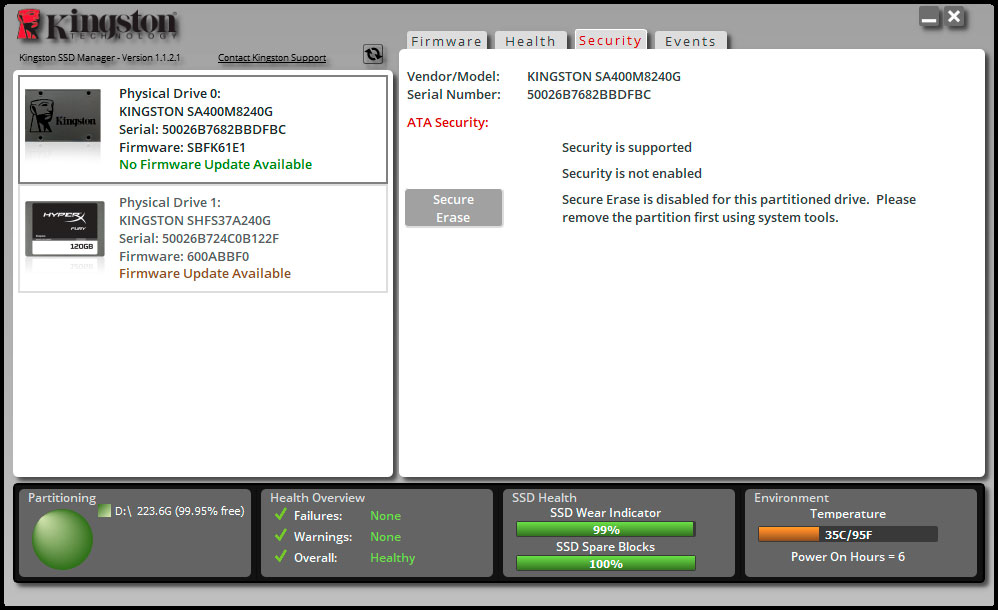This screenshot has width=998, height=610.
Task: Click the Vendor/Model value KINGSTON SA400M8240G
Action: point(604,76)
